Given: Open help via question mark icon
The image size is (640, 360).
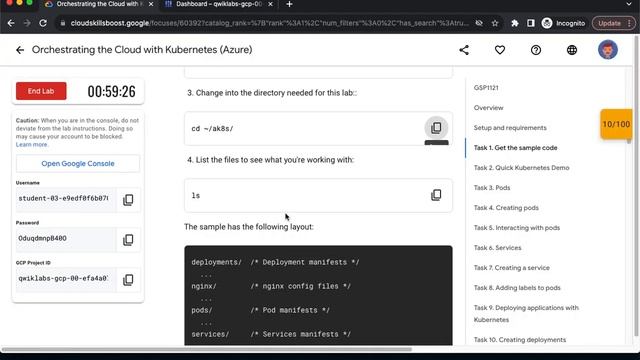Looking at the screenshot, I should [536, 50].
